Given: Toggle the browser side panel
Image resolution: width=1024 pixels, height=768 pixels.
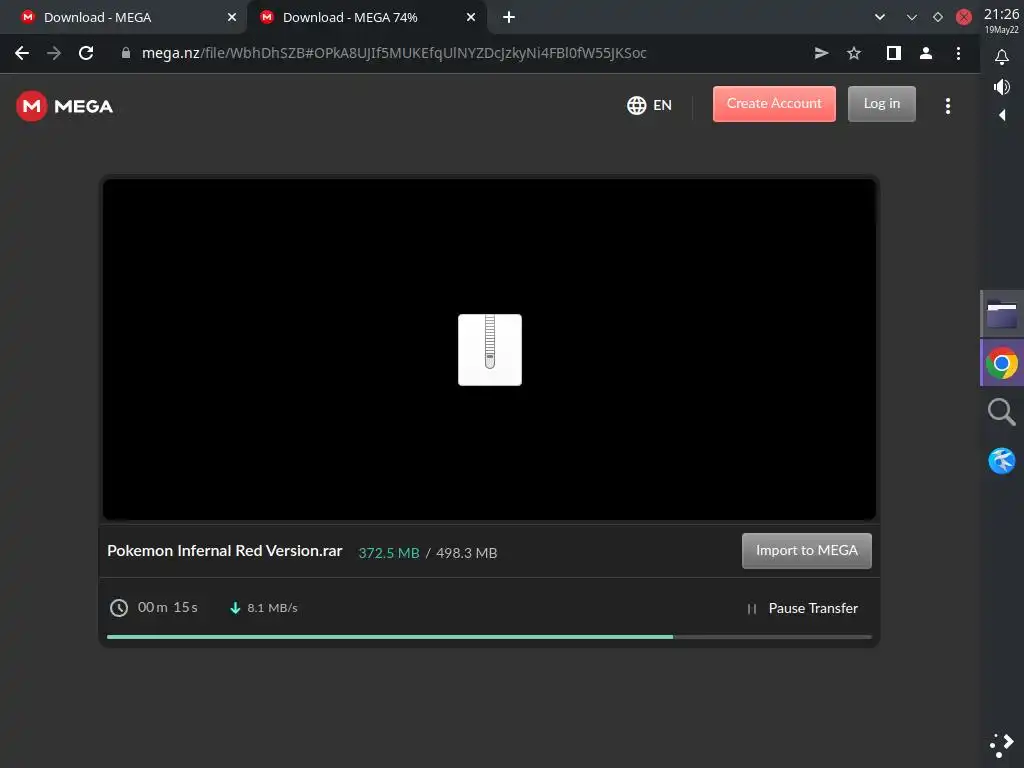Looking at the screenshot, I should [x=893, y=53].
